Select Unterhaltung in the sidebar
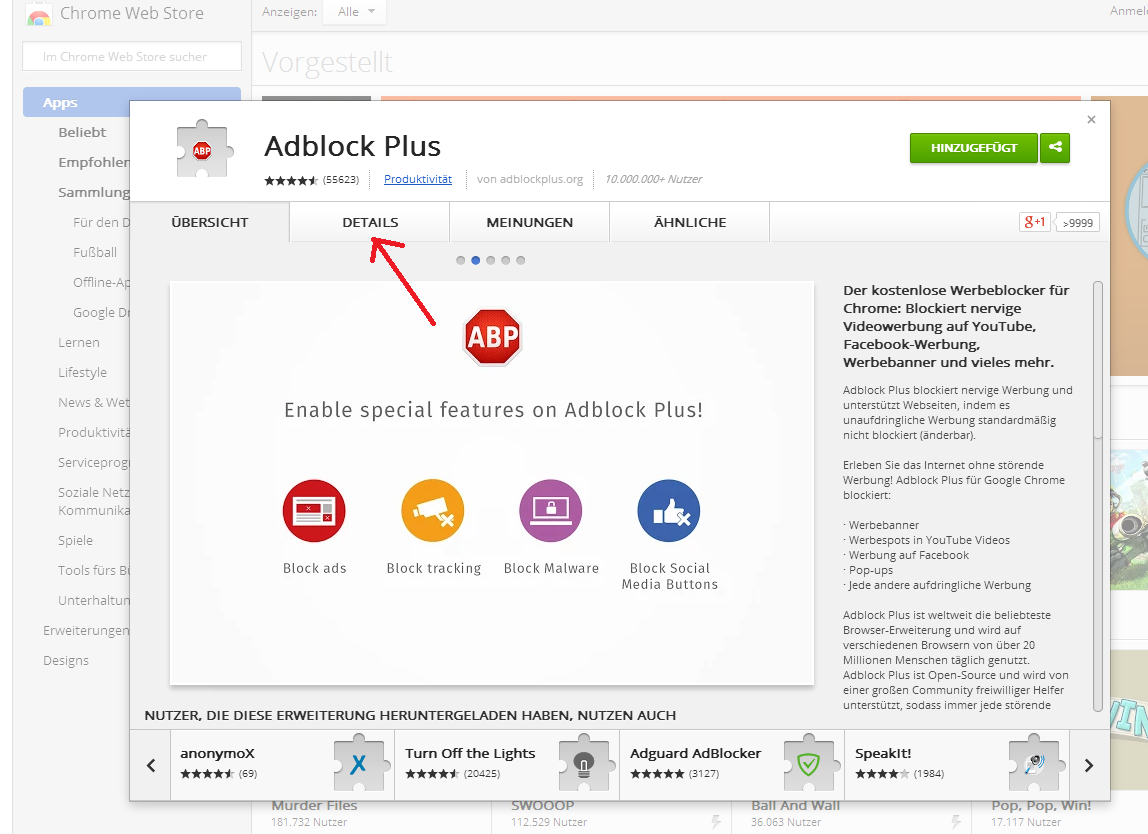1148x834 pixels. 94,600
